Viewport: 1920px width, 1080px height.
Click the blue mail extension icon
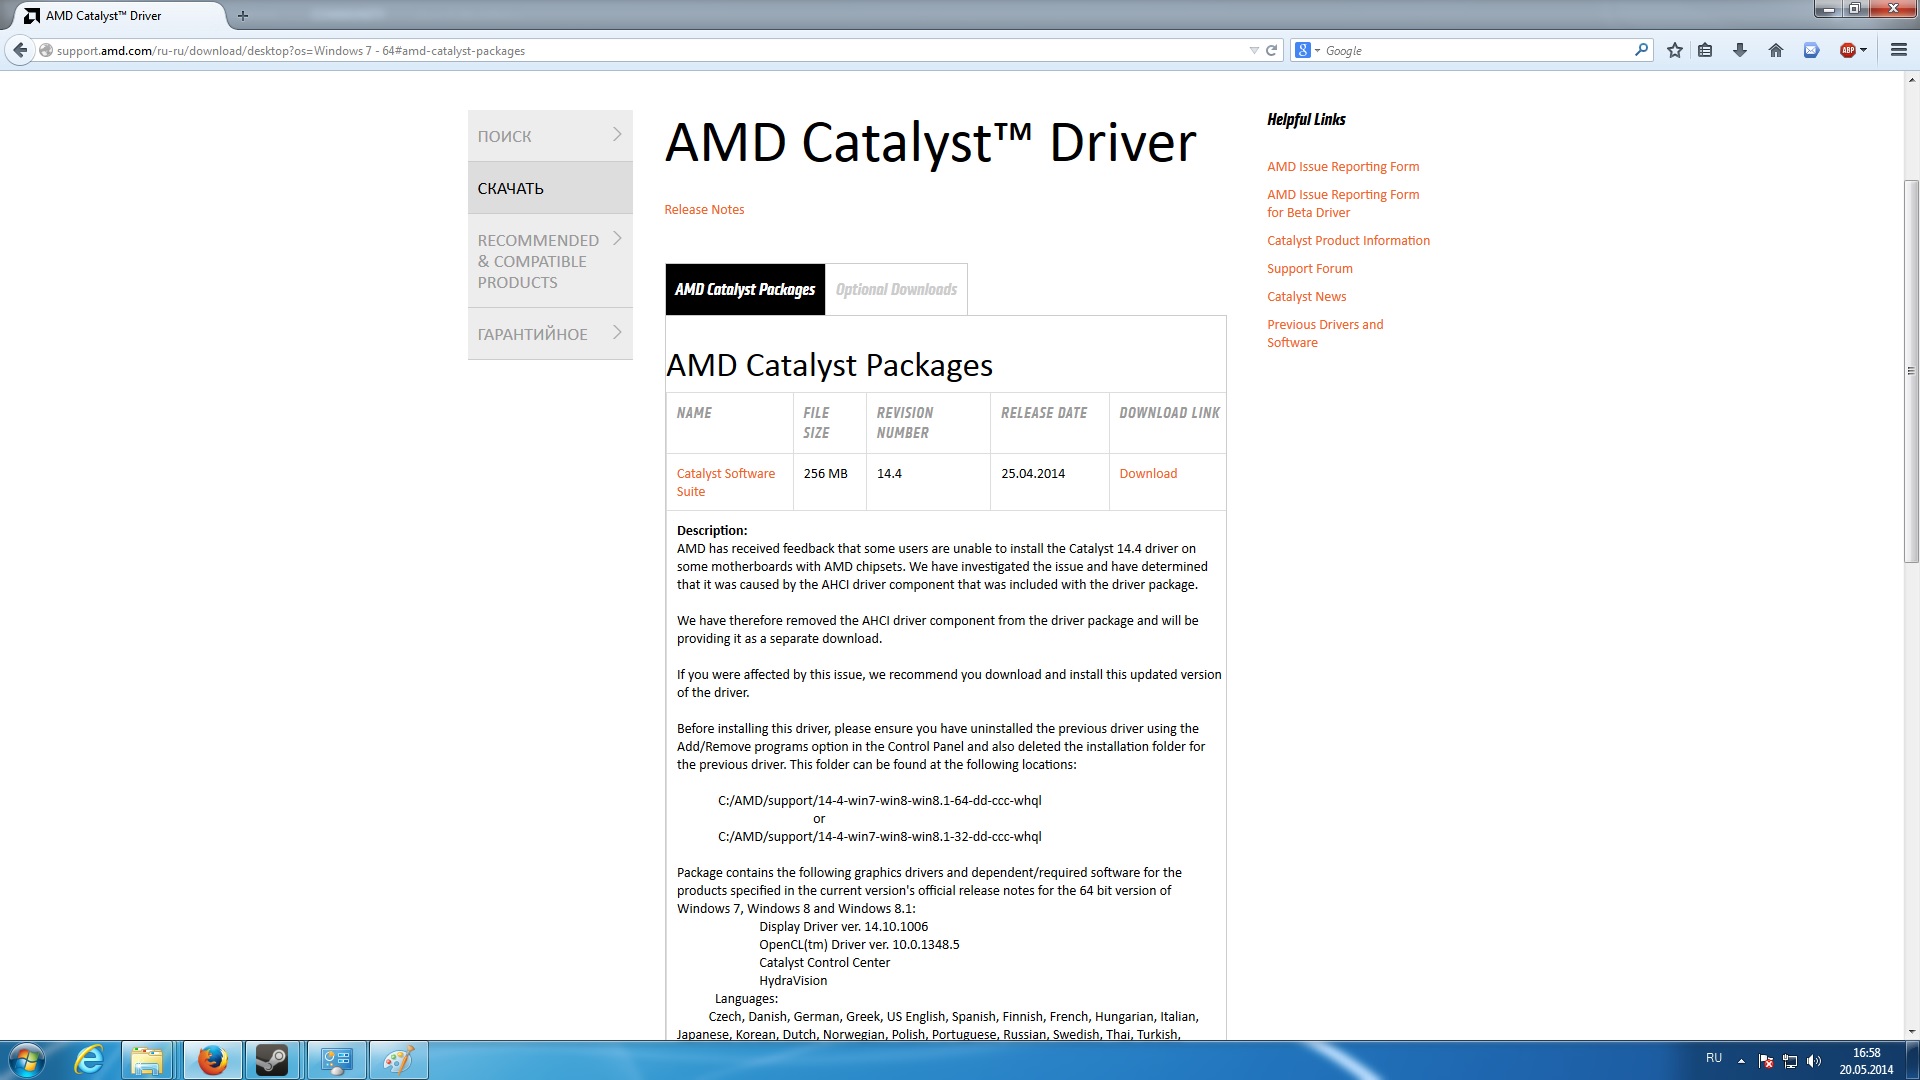1811,50
